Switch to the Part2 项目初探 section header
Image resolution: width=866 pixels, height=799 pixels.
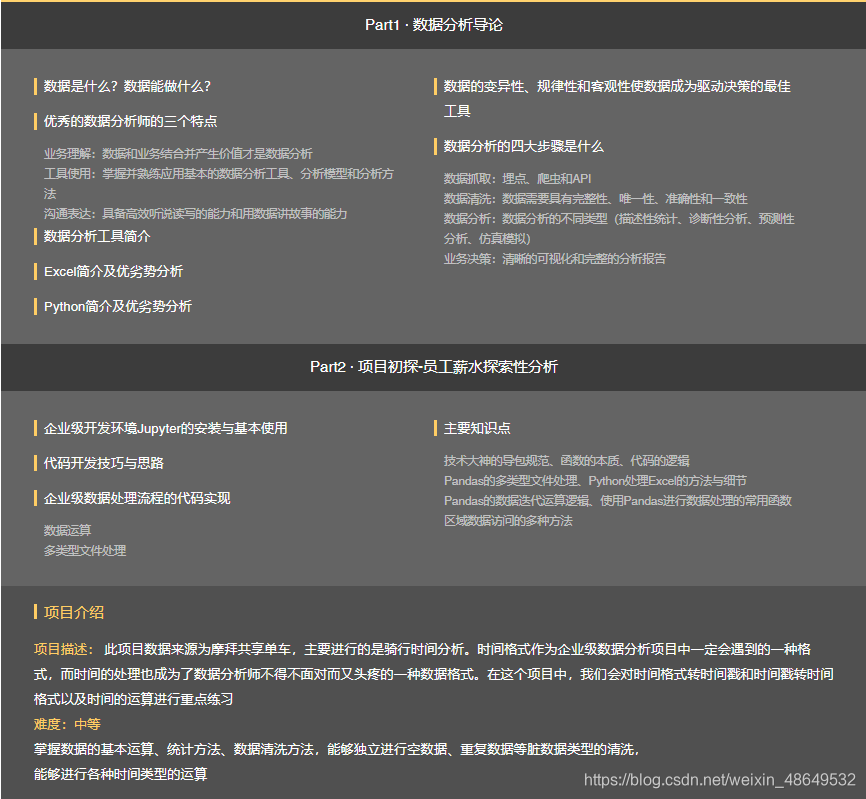tap(433, 367)
